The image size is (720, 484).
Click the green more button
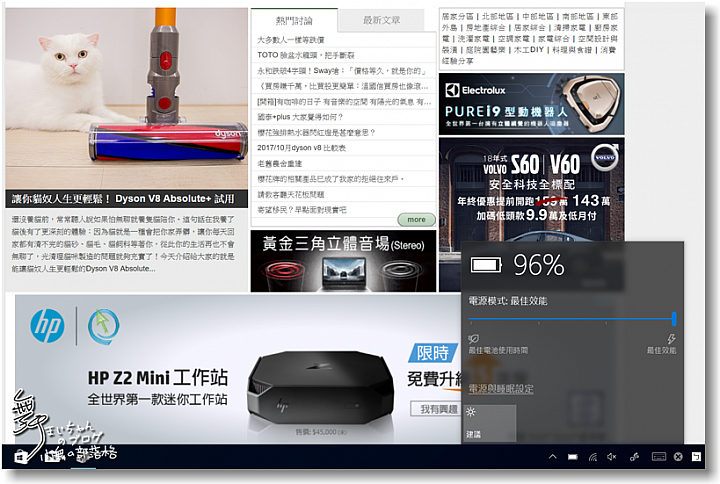416,219
